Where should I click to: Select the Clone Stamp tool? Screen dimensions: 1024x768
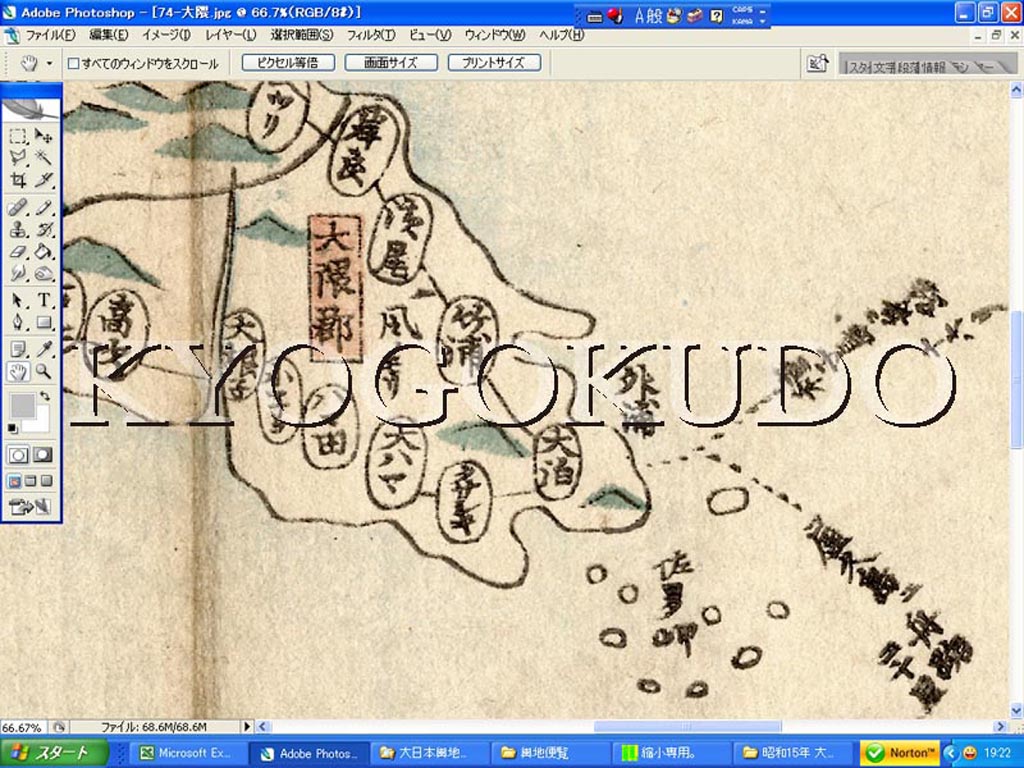click(x=18, y=229)
